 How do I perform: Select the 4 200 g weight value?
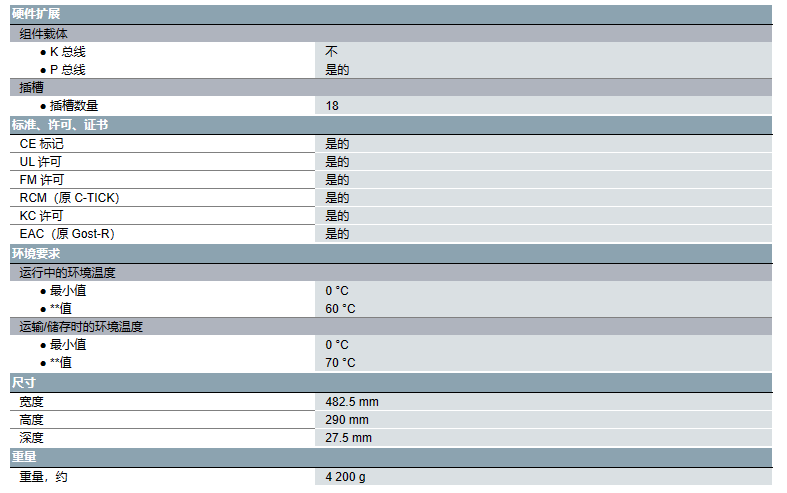pos(345,476)
